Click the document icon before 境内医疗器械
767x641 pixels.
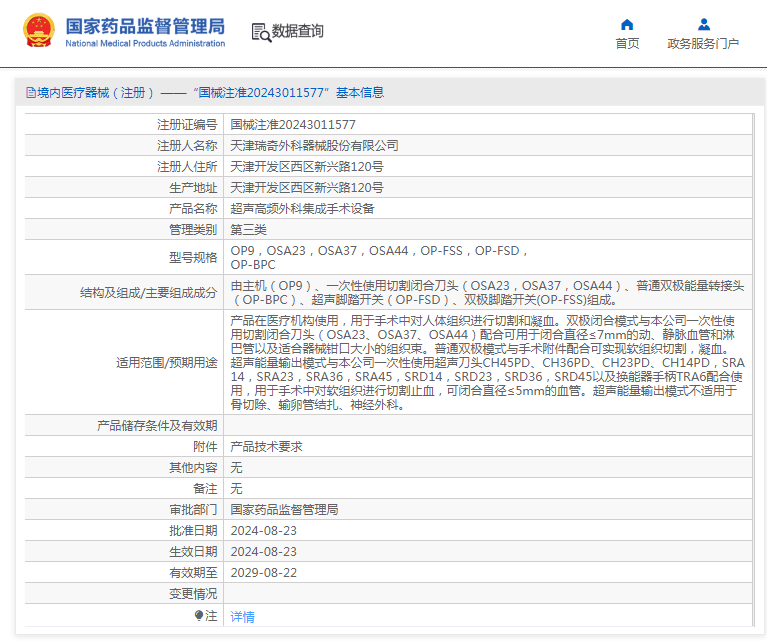[31, 92]
